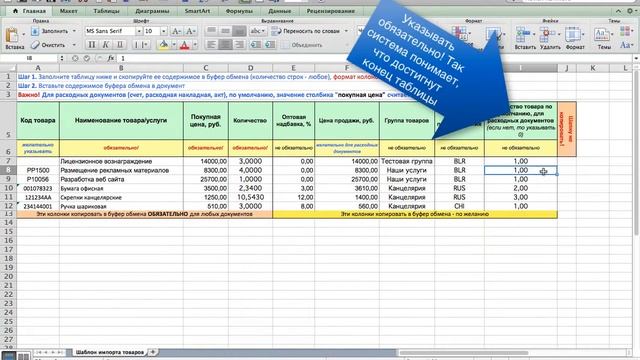640x360 pixels.
Task: Expand the Переносить по словам options arrow
Action: [347, 31]
